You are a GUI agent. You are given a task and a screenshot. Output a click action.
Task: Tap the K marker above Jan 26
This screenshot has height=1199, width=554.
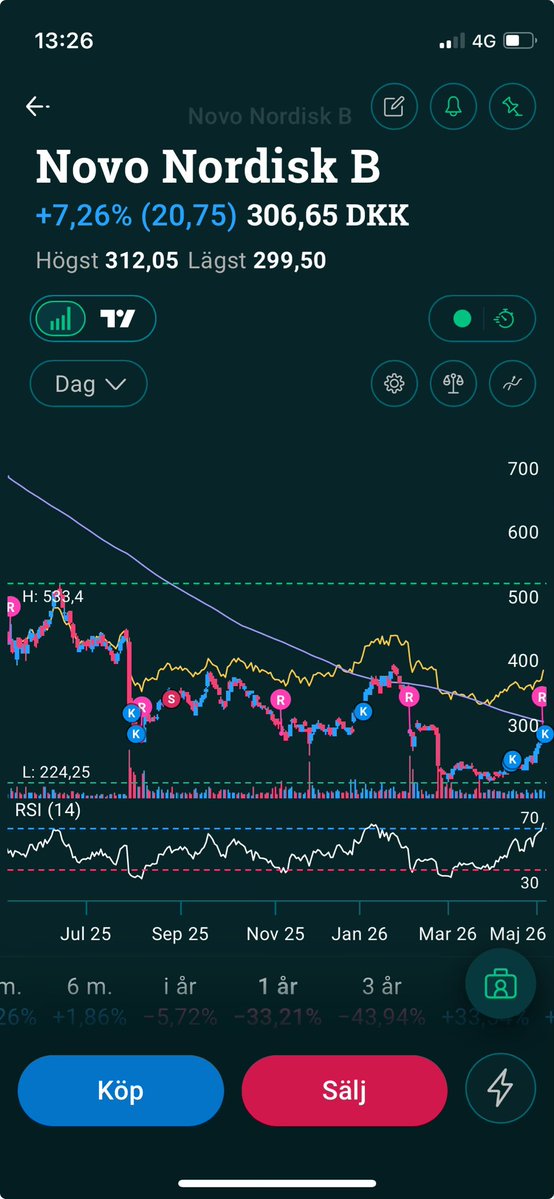tap(364, 711)
